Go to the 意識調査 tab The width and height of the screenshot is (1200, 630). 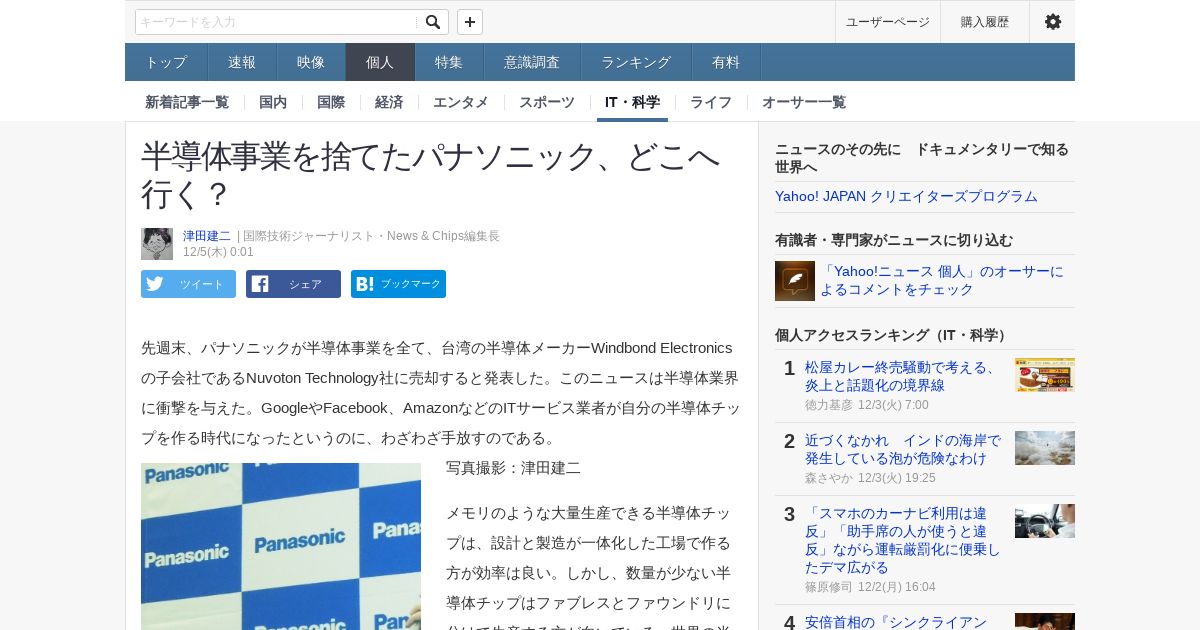[532, 62]
